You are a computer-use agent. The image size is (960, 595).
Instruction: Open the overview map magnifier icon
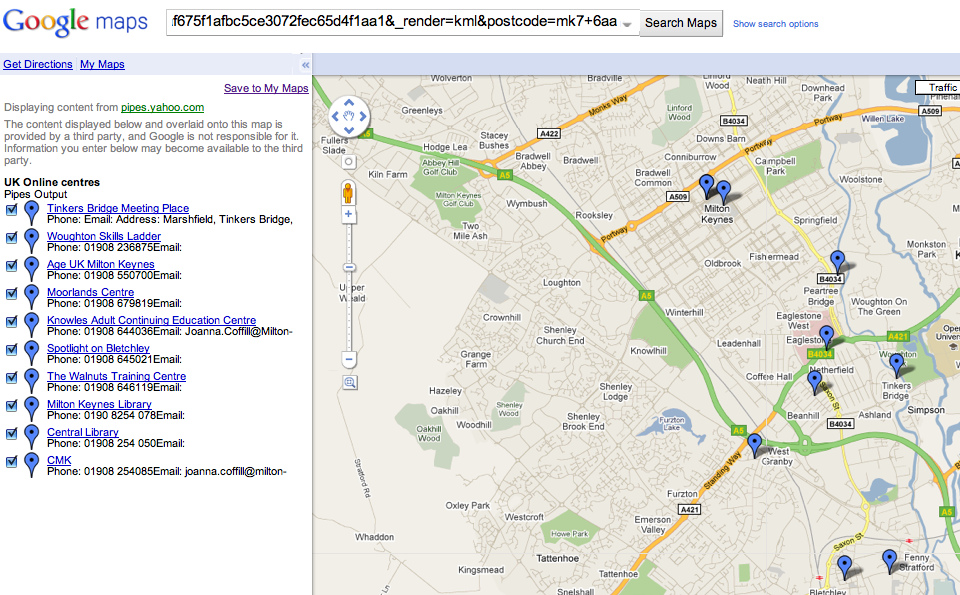350,382
